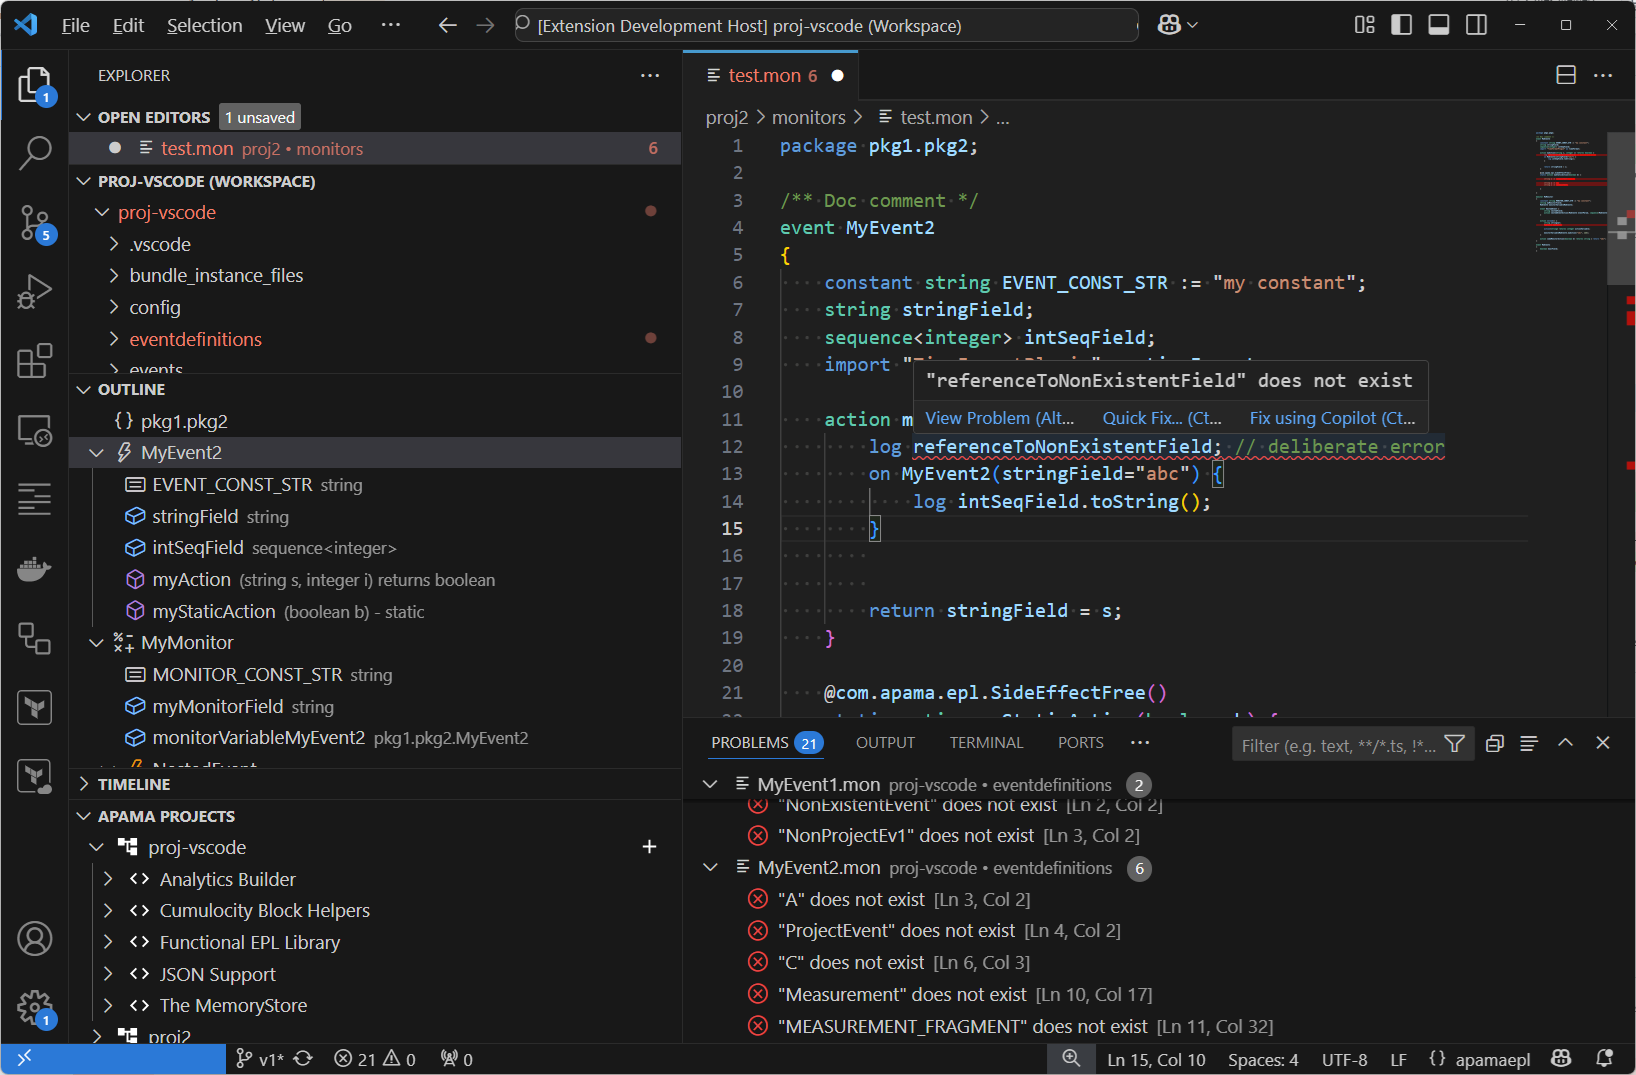Expand the eventdefinitions folder

[113, 339]
